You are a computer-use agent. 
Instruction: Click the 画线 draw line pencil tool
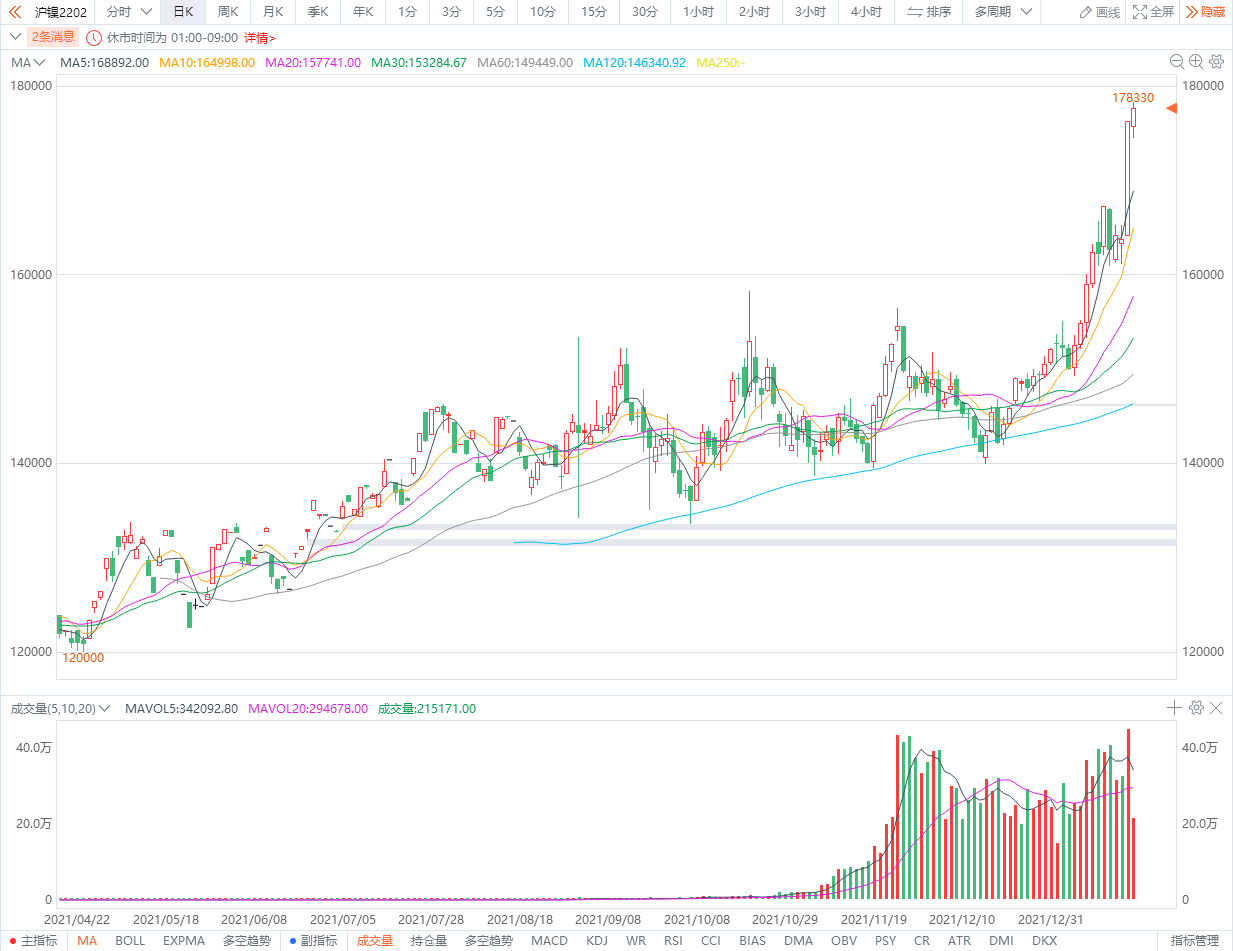(x=1100, y=12)
